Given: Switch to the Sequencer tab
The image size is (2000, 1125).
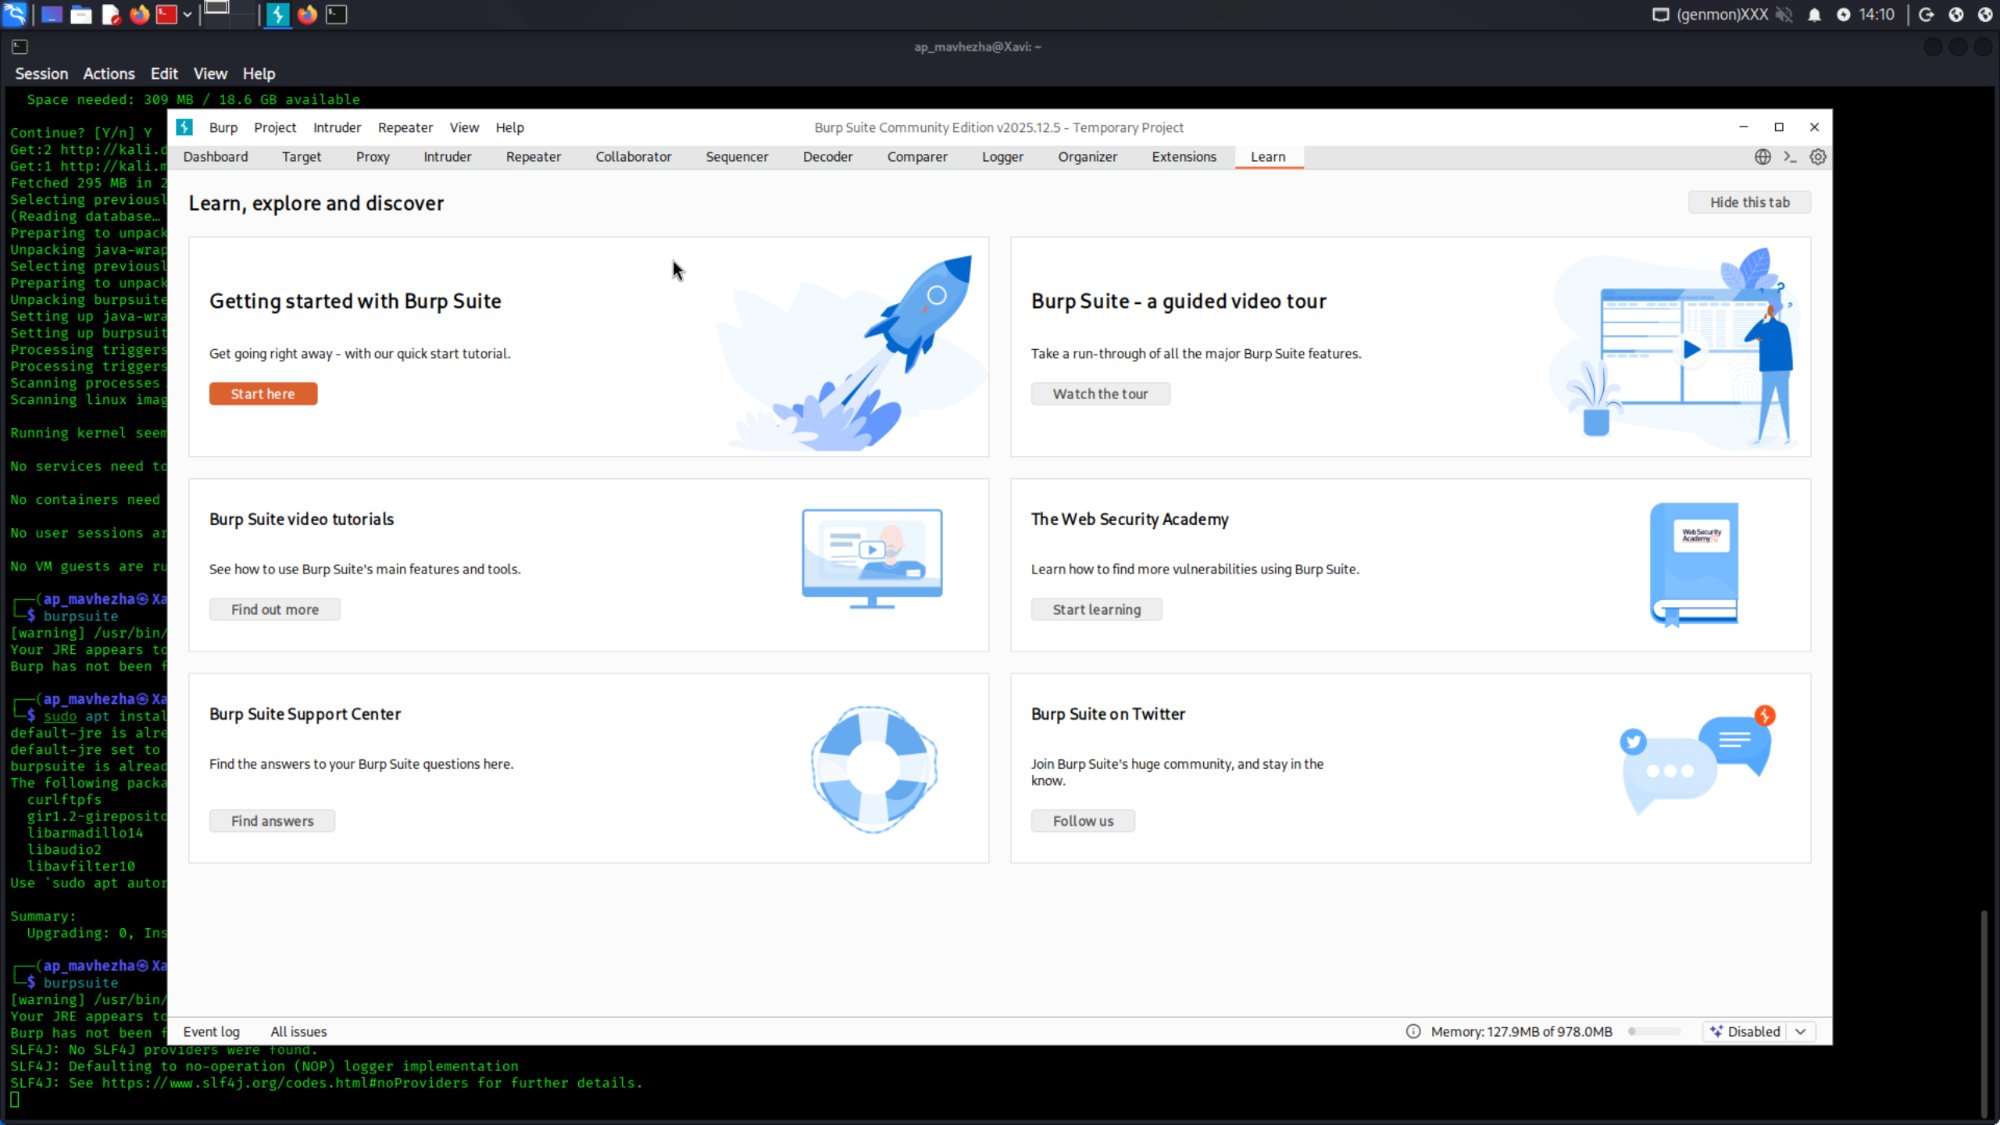Looking at the screenshot, I should tap(737, 157).
